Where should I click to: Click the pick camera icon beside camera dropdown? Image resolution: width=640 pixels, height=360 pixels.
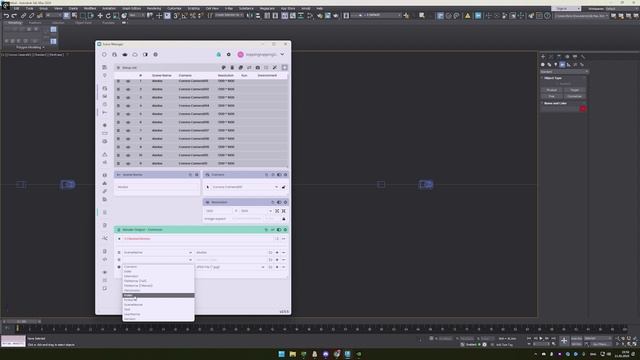pos(283,187)
